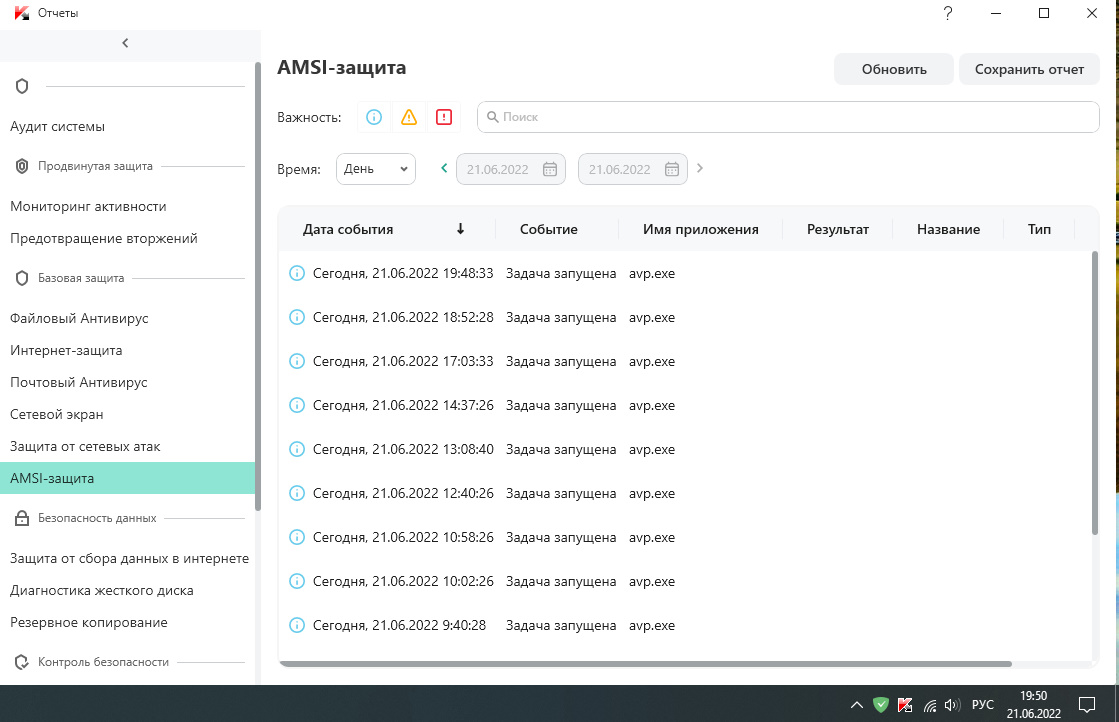Click the Обновить button
Image resolution: width=1119 pixels, height=722 pixels.
(893, 69)
